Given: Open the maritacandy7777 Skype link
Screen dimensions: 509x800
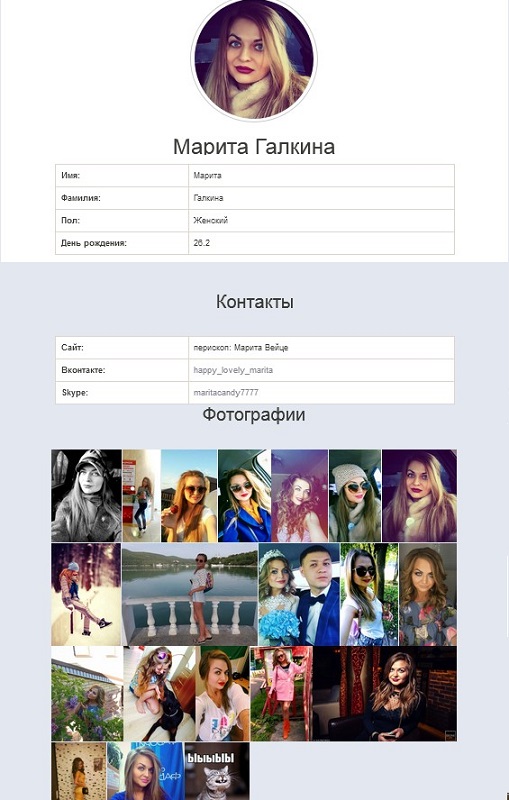Looking at the screenshot, I should pyautogui.click(x=226, y=392).
